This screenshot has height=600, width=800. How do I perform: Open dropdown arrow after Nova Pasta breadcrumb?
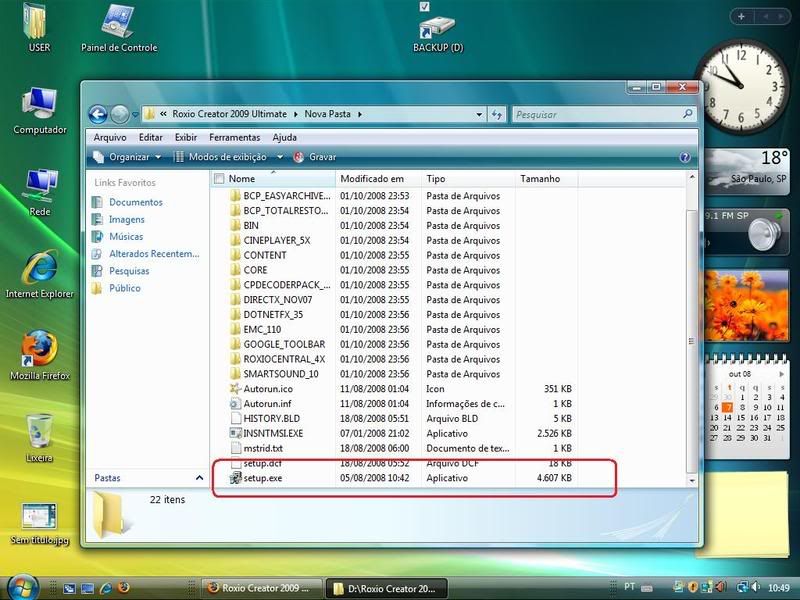(x=360, y=114)
